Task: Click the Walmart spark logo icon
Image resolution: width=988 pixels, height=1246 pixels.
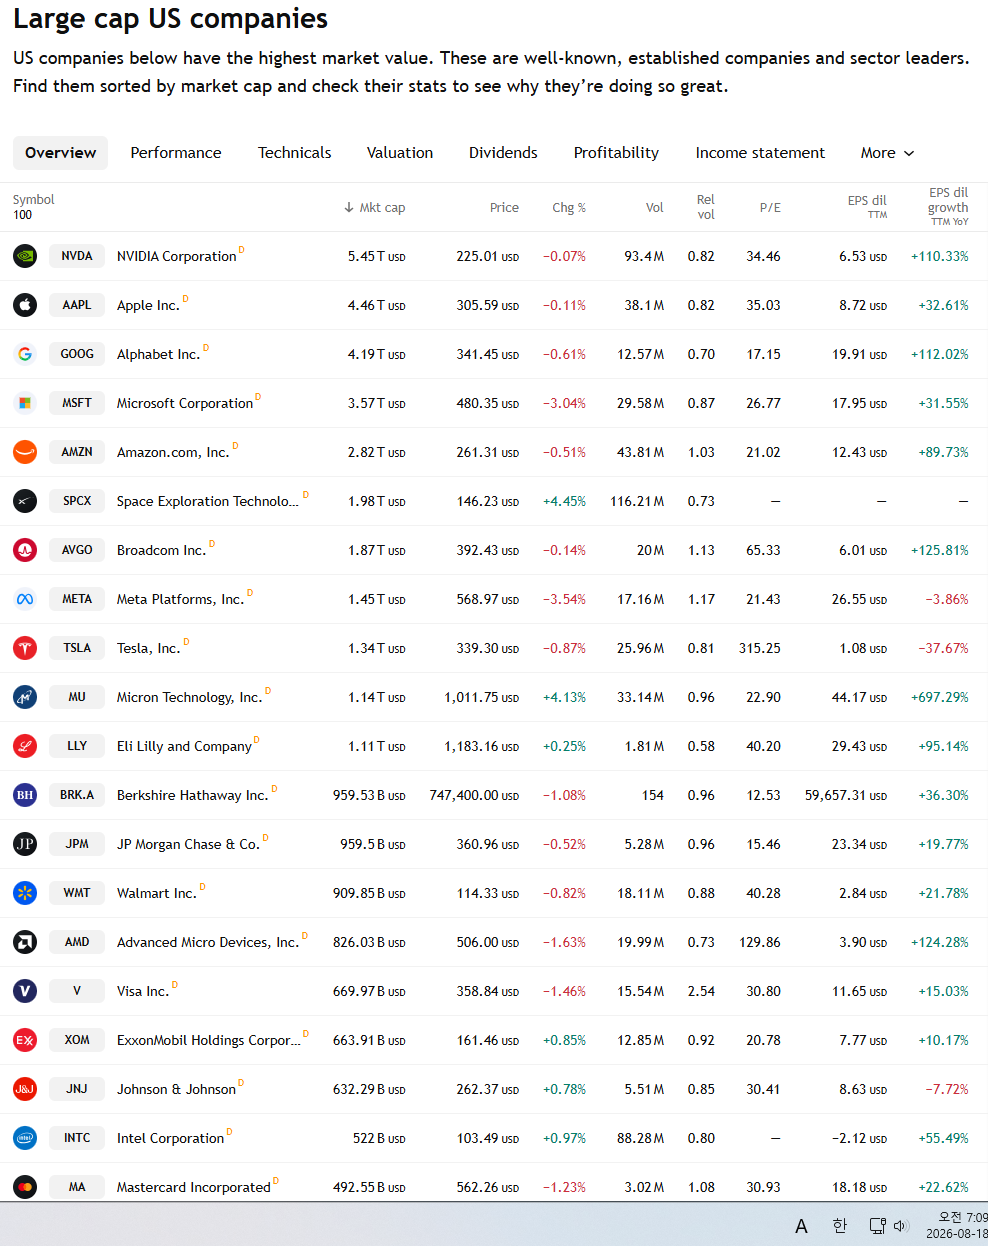Action: tap(25, 893)
